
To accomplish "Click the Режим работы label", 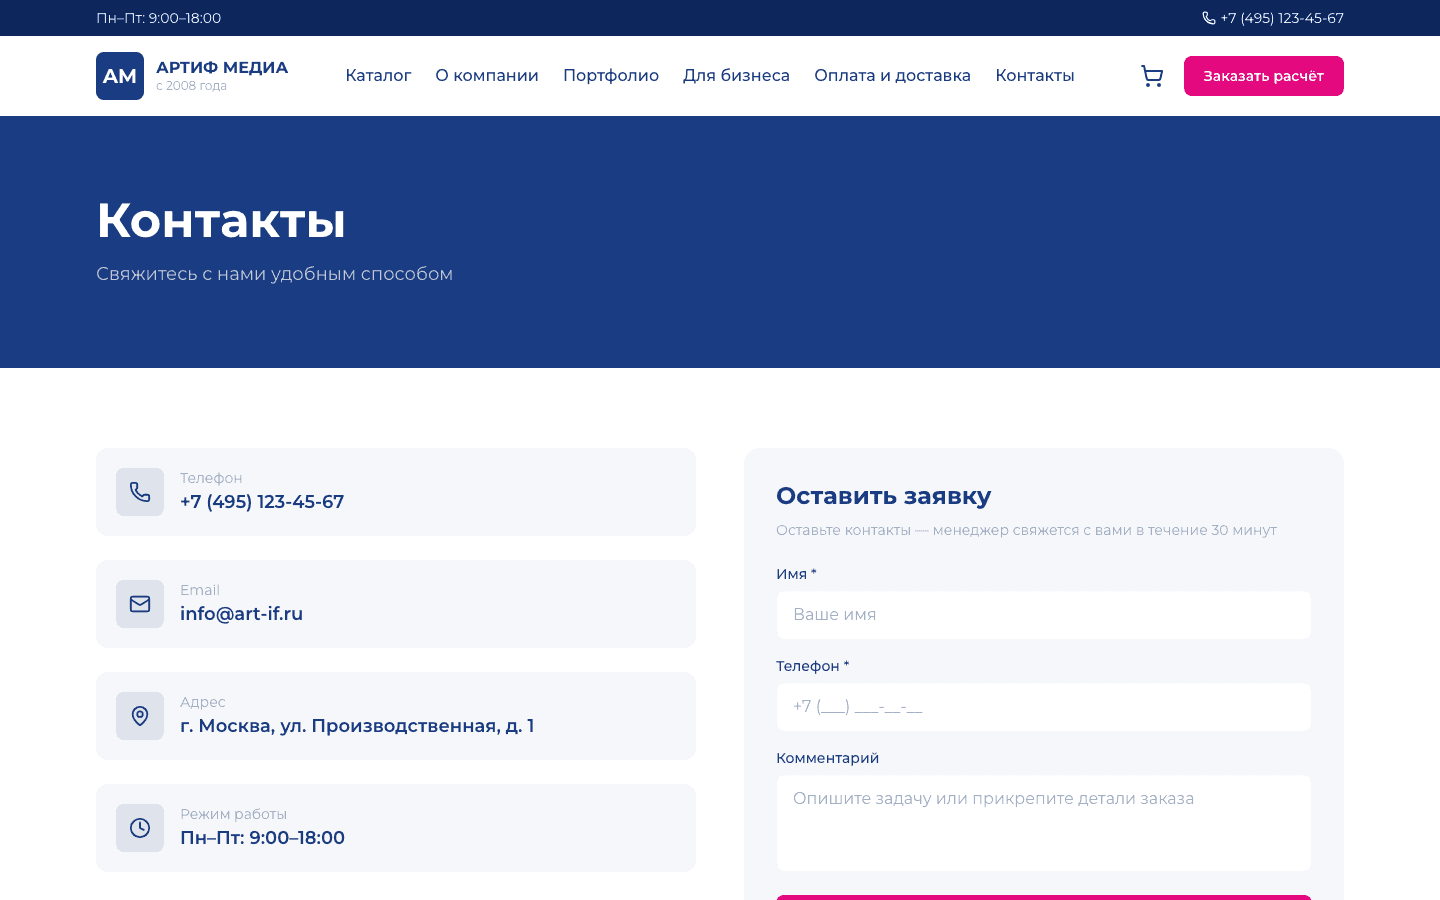I will tap(233, 814).
